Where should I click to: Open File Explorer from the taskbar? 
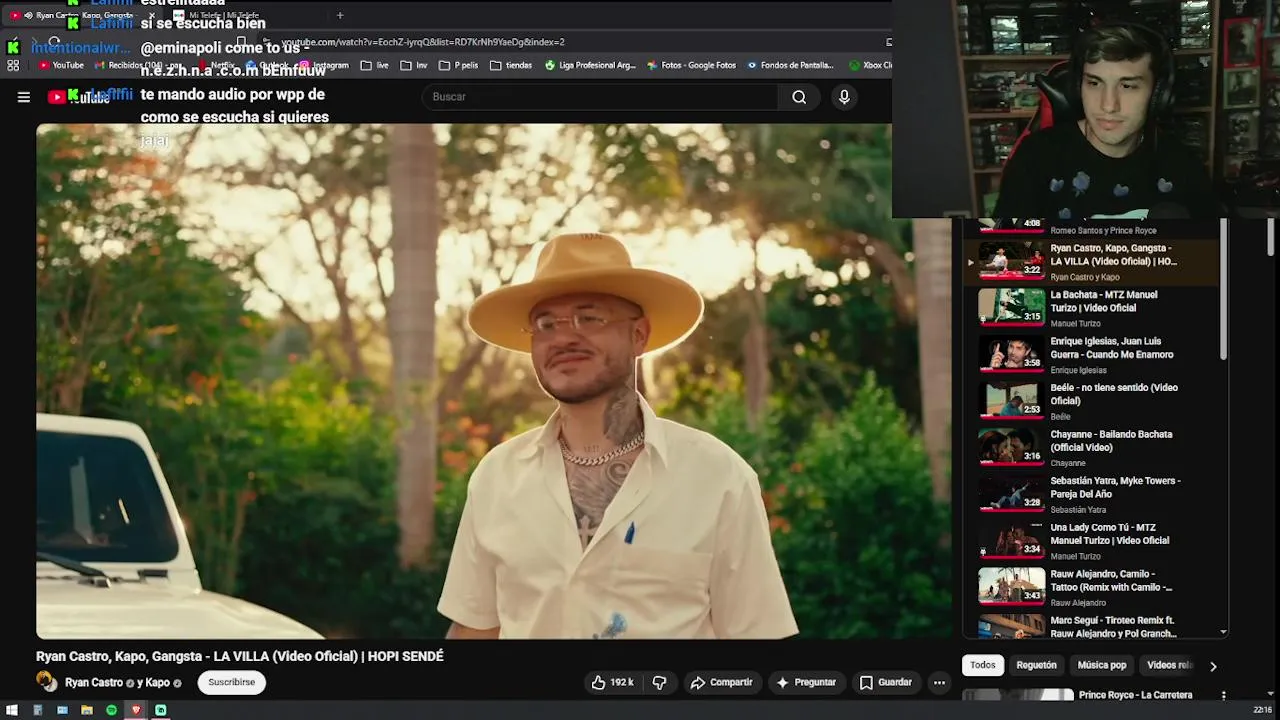86,710
